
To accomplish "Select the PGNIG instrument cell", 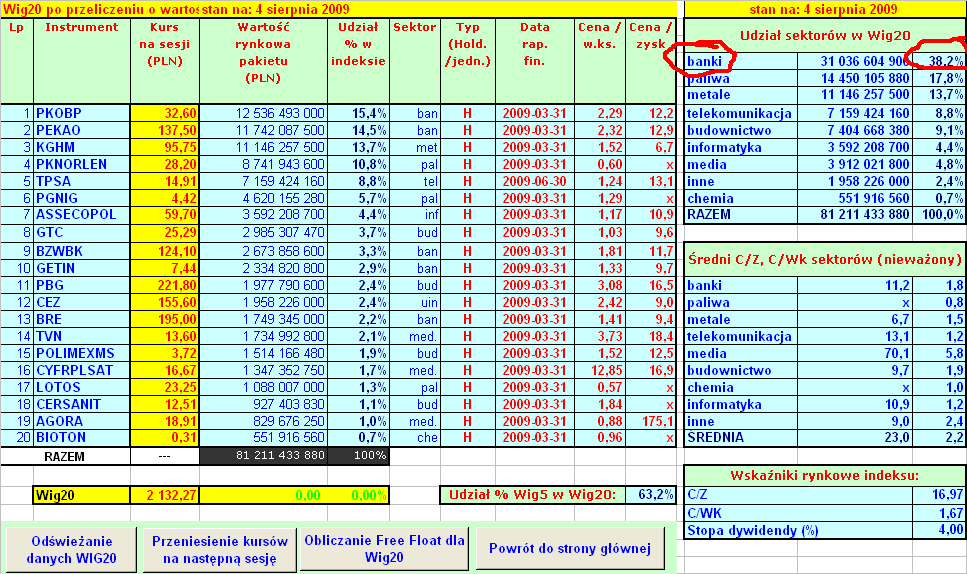I will click(81, 198).
